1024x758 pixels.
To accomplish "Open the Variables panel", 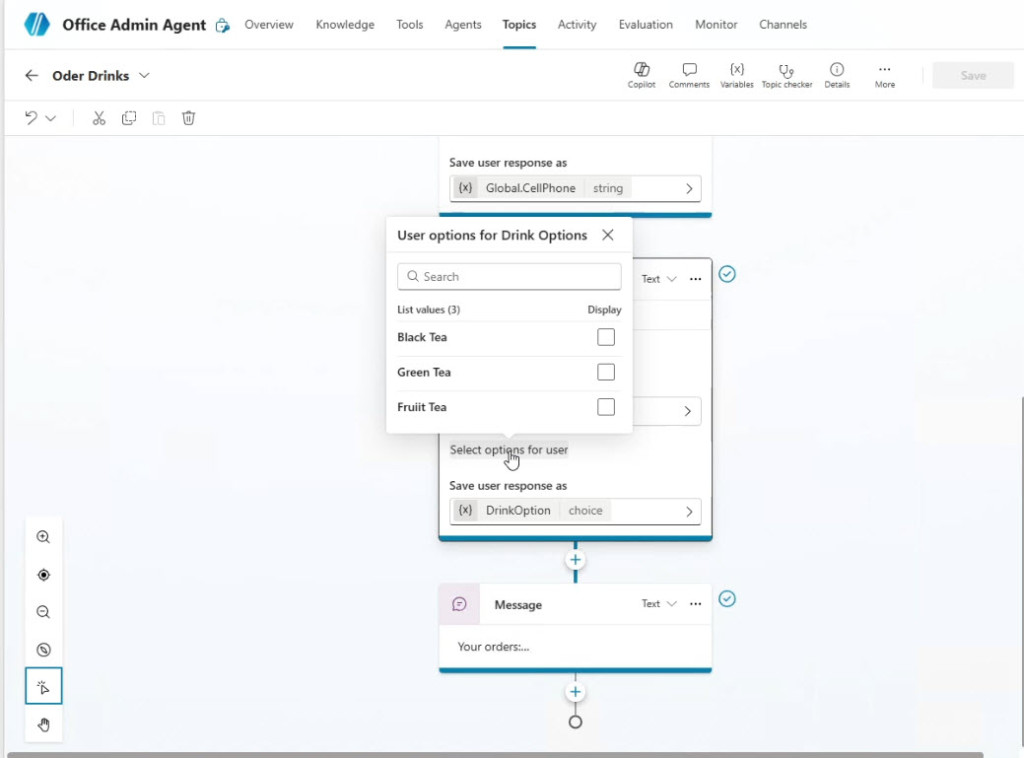I will pos(737,75).
